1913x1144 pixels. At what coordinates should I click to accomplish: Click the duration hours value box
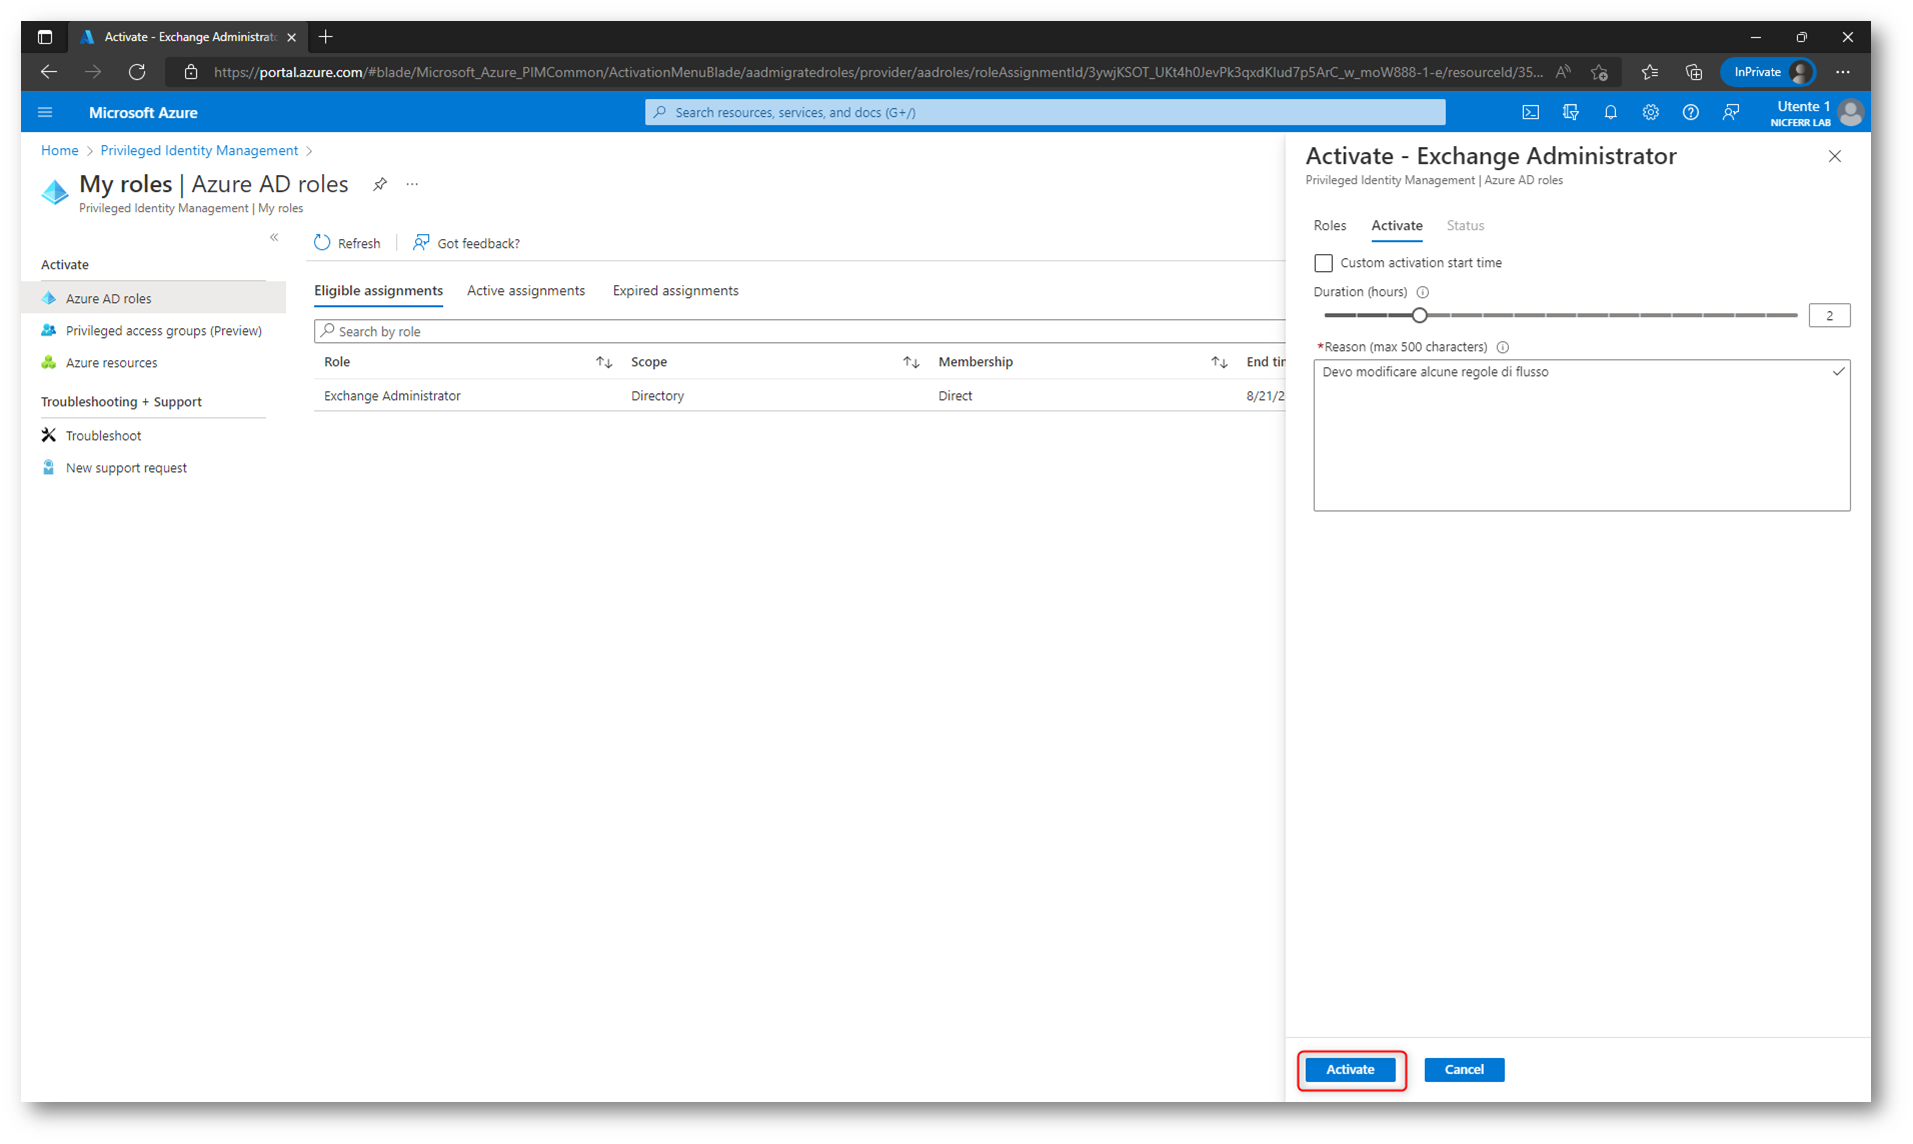pos(1829,315)
